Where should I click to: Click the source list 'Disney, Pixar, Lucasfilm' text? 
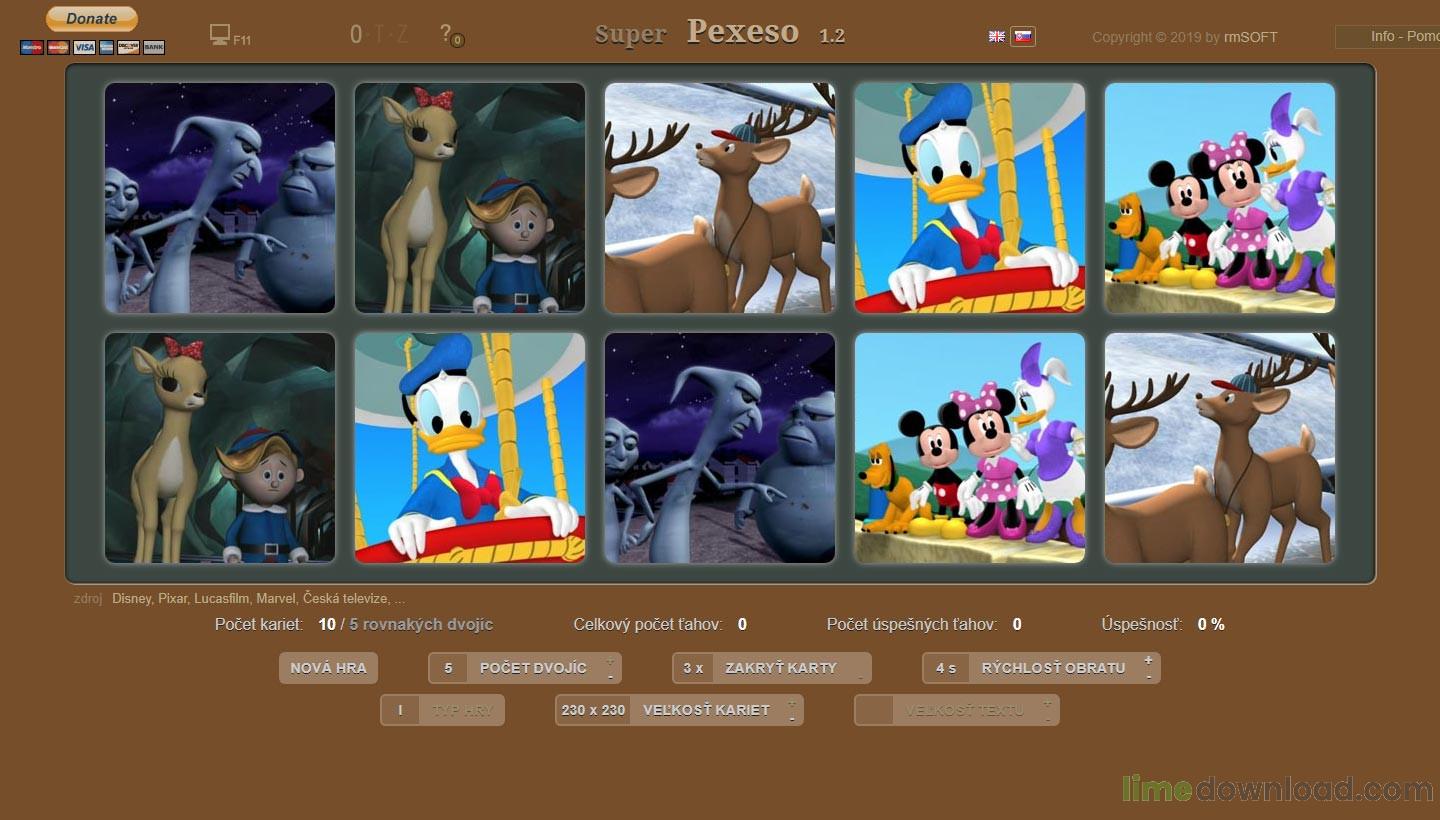point(258,598)
